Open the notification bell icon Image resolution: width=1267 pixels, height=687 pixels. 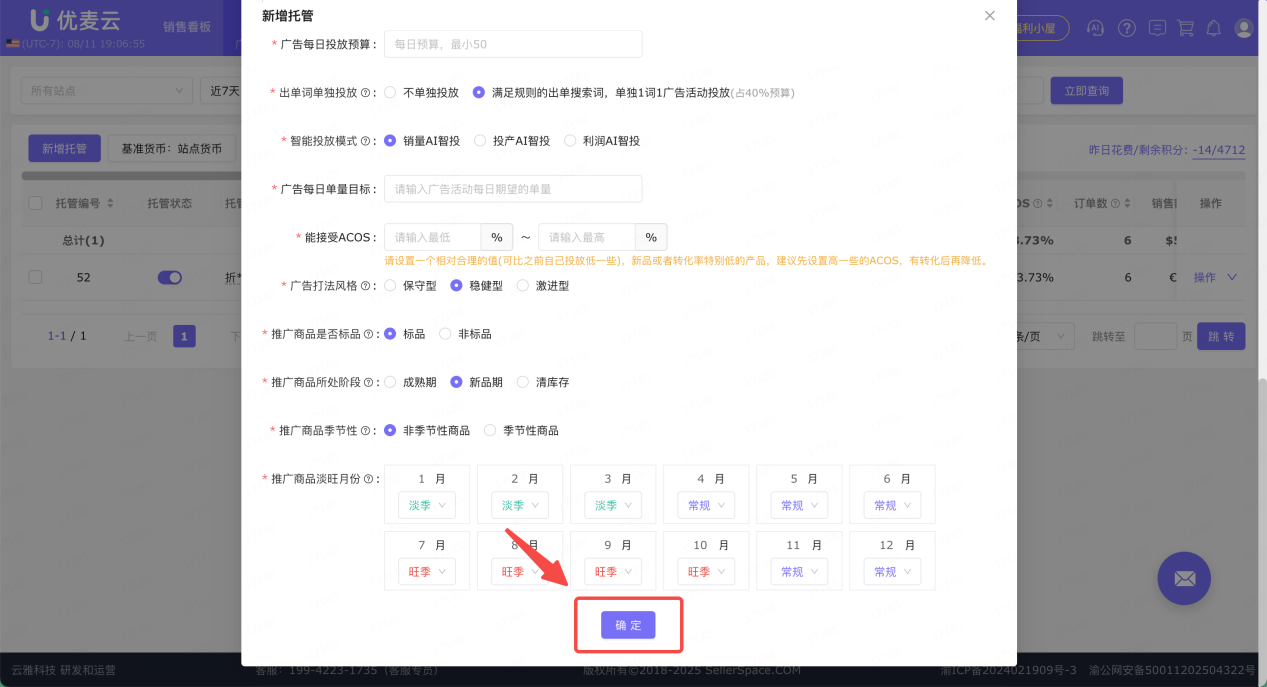[1213, 28]
